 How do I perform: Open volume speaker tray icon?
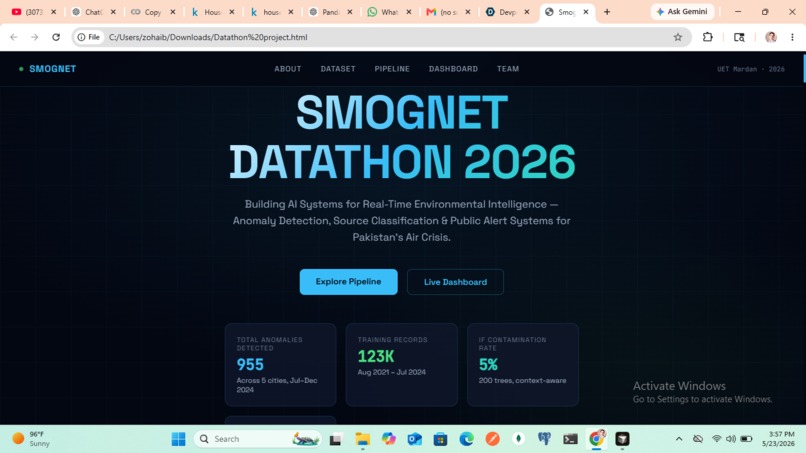click(730, 439)
